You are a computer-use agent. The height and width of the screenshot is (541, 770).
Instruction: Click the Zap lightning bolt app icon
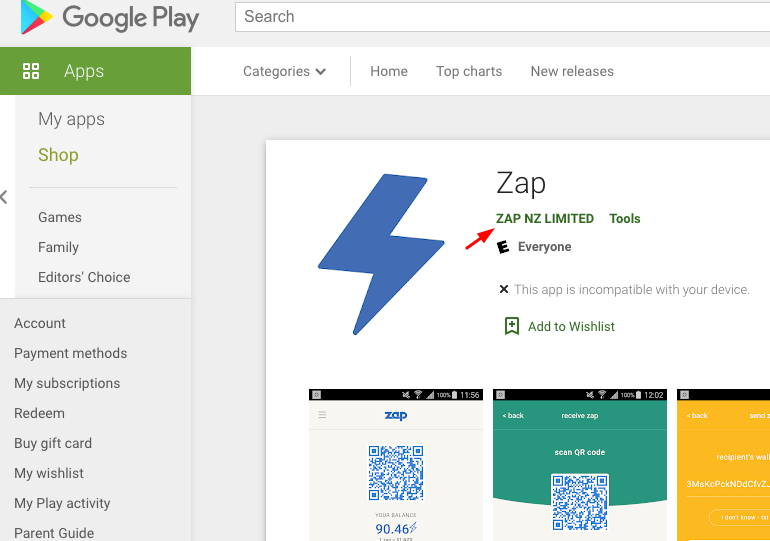[x=381, y=254]
